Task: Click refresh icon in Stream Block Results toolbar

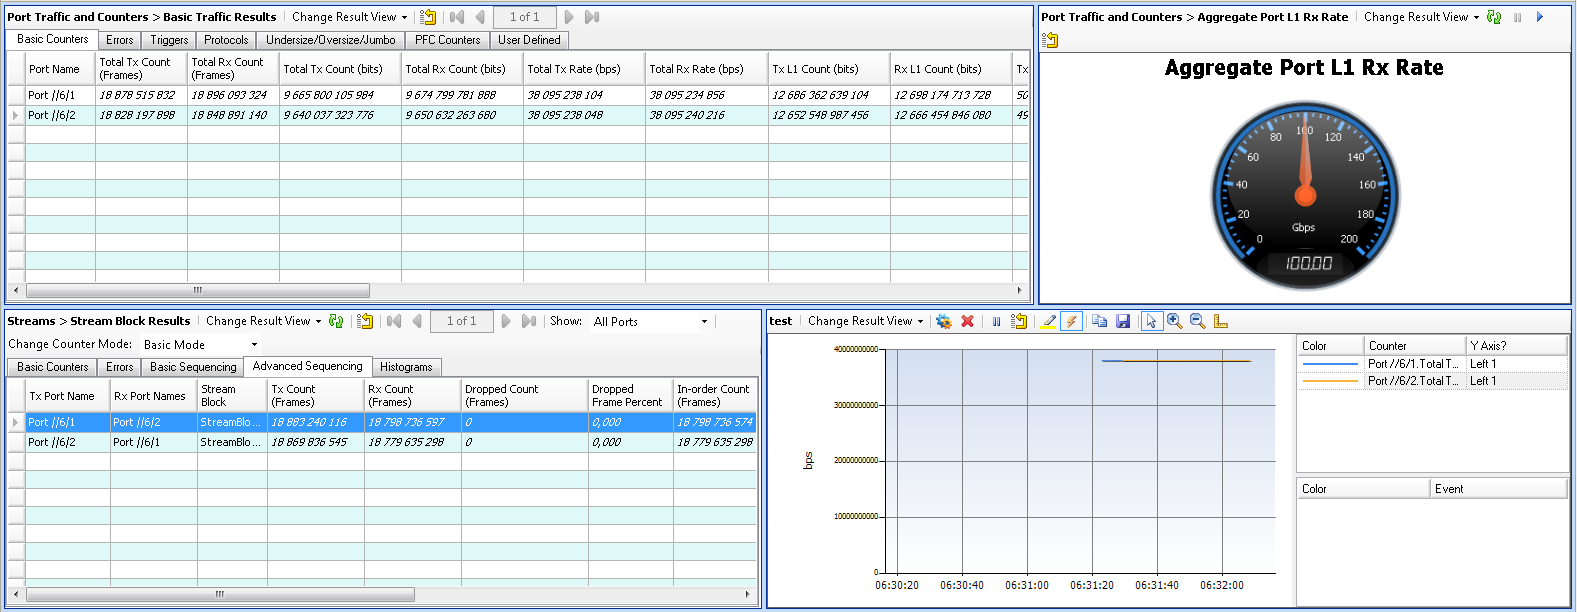Action: click(x=336, y=321)
